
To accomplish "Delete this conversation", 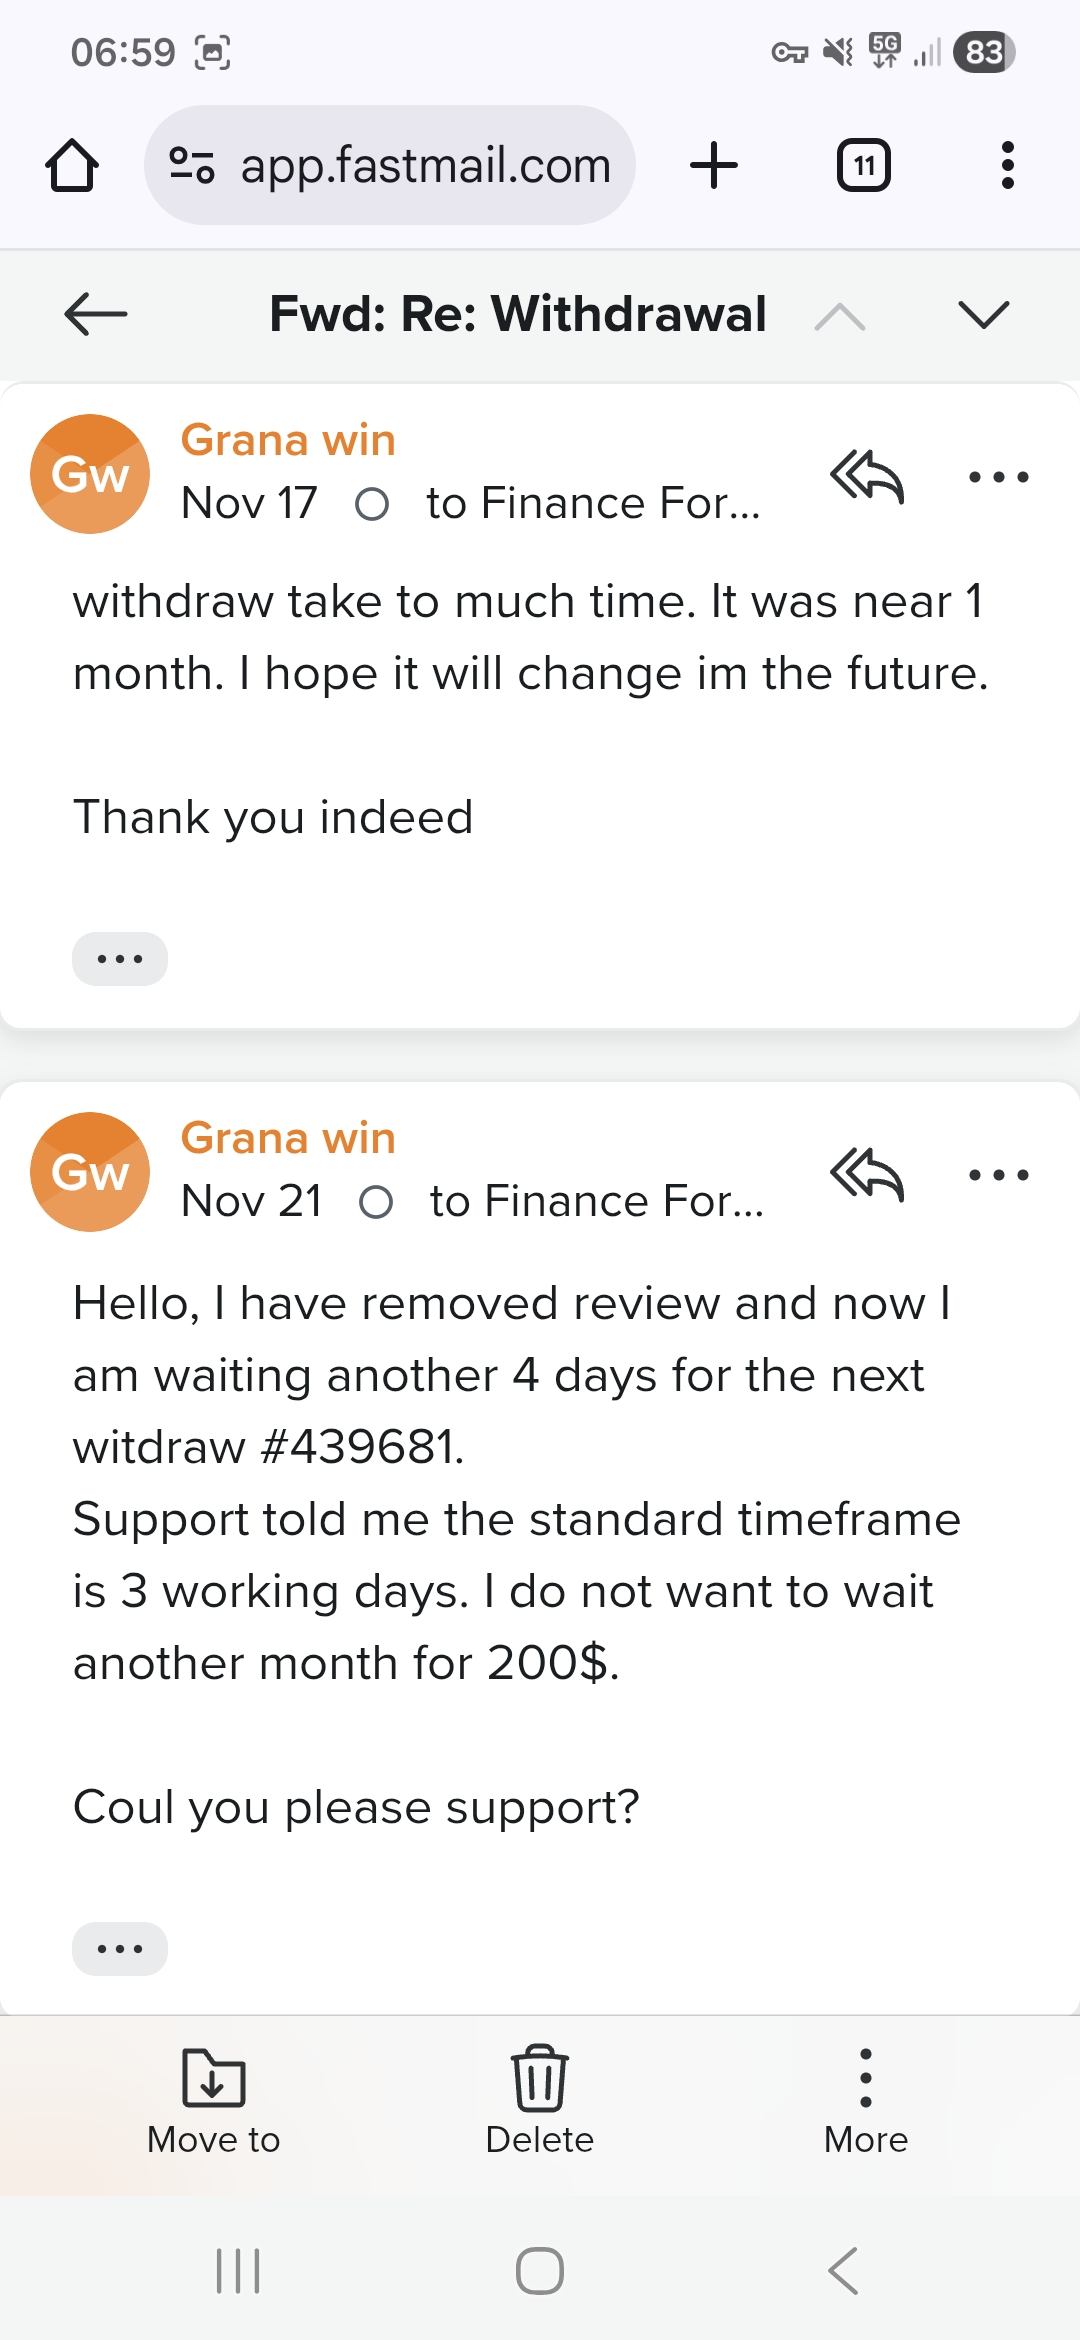I will point(540,2101).
